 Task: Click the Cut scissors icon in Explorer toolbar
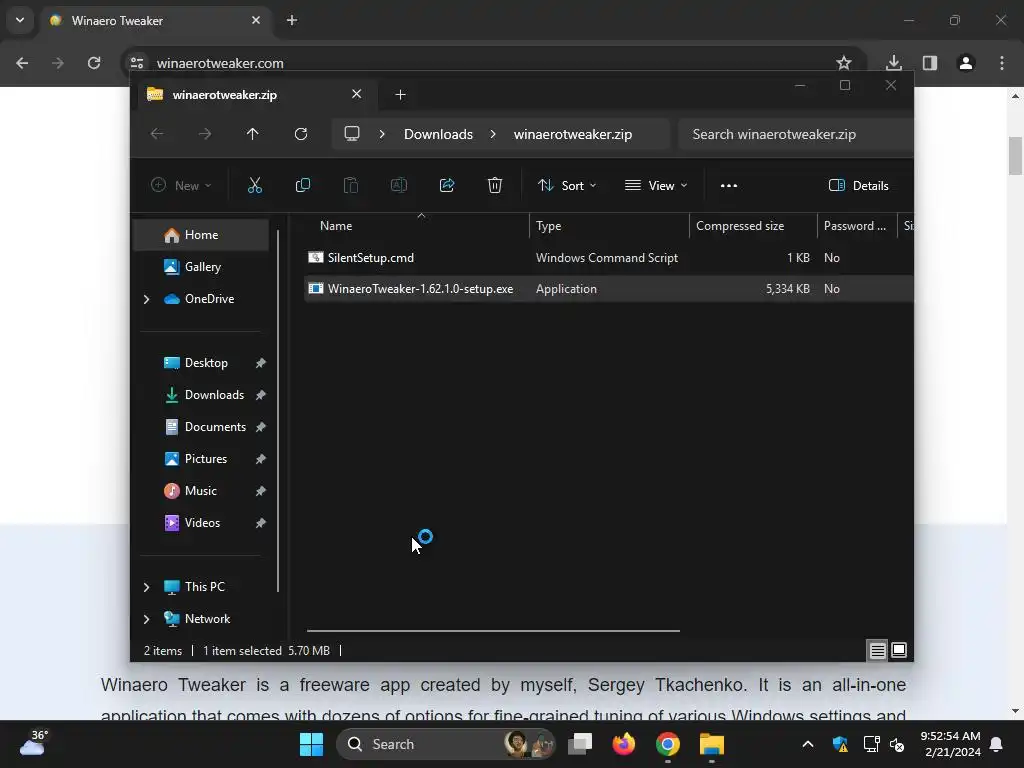coord(255,185)
